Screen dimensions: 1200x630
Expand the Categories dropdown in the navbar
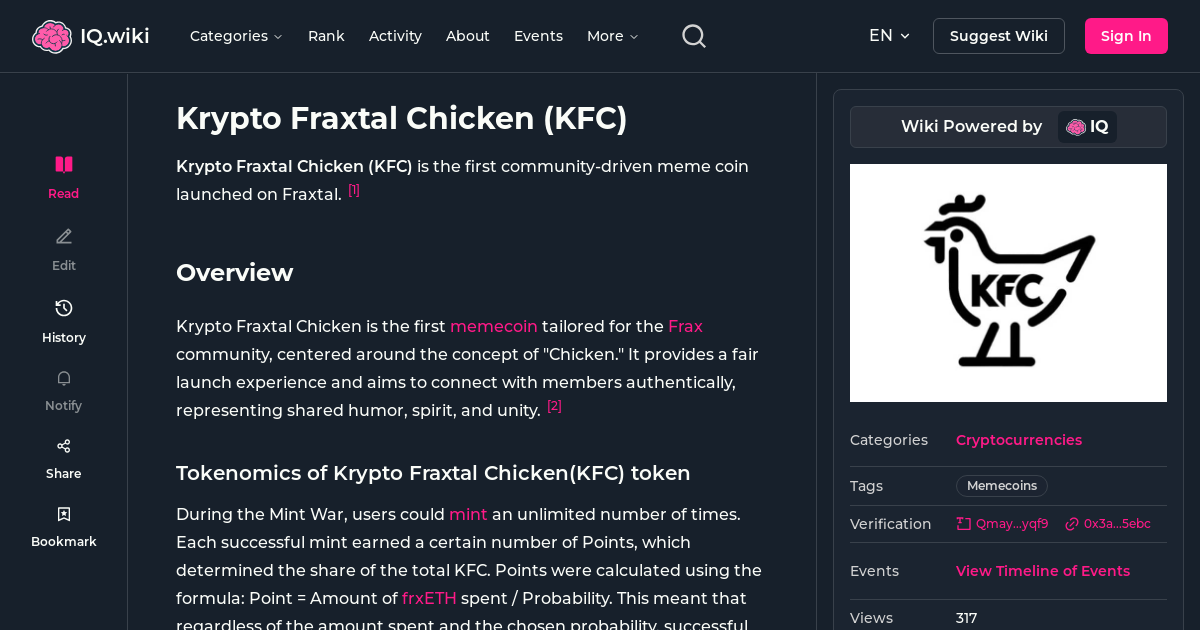pyautogui.click(x=236, y=36)
